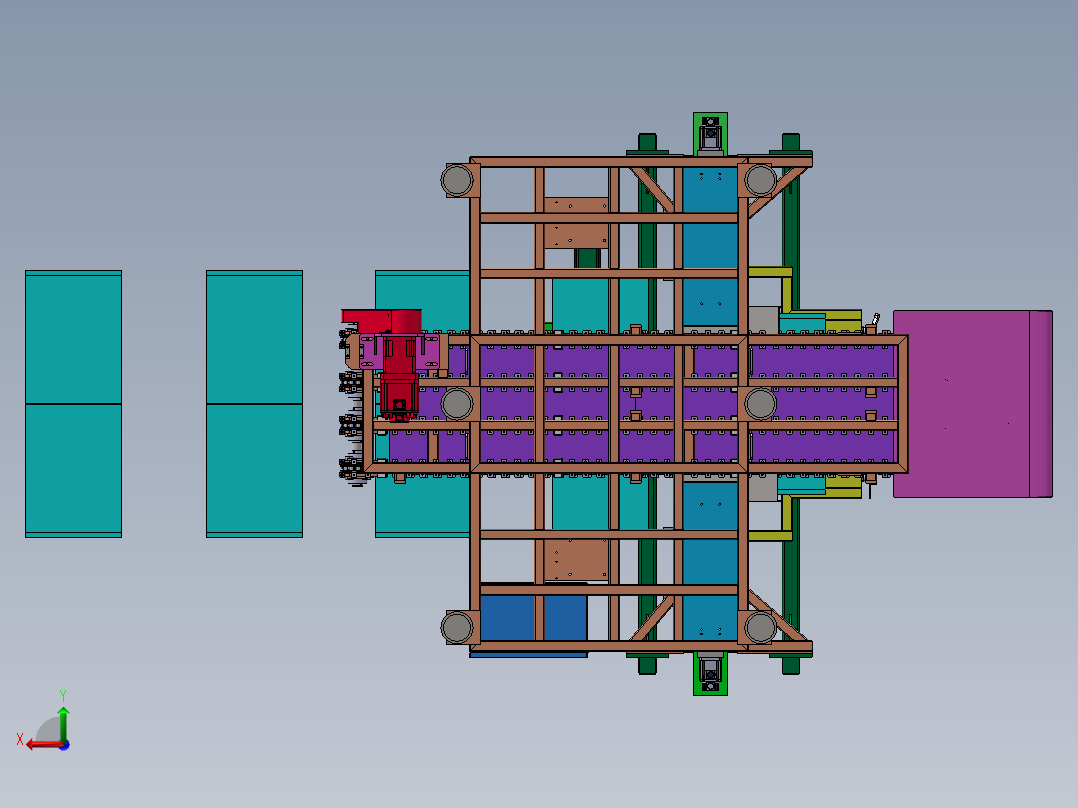Select the green motor bracket at the top of the frame
This screenshot has height=808, width=1078.
click(x=710, y=134)
